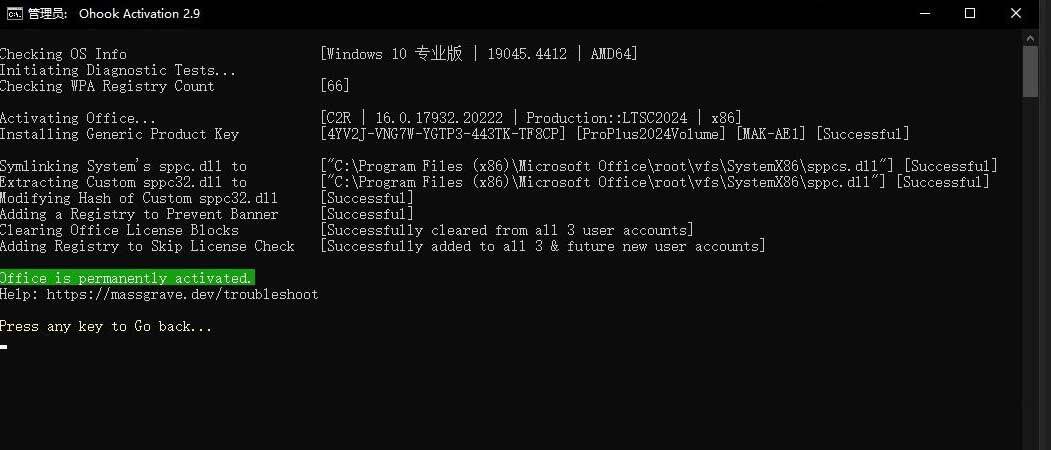Click the vertical scrollbar thumb
Image resolution: width=1051 pixels, height=450 pixels.
1031,72
